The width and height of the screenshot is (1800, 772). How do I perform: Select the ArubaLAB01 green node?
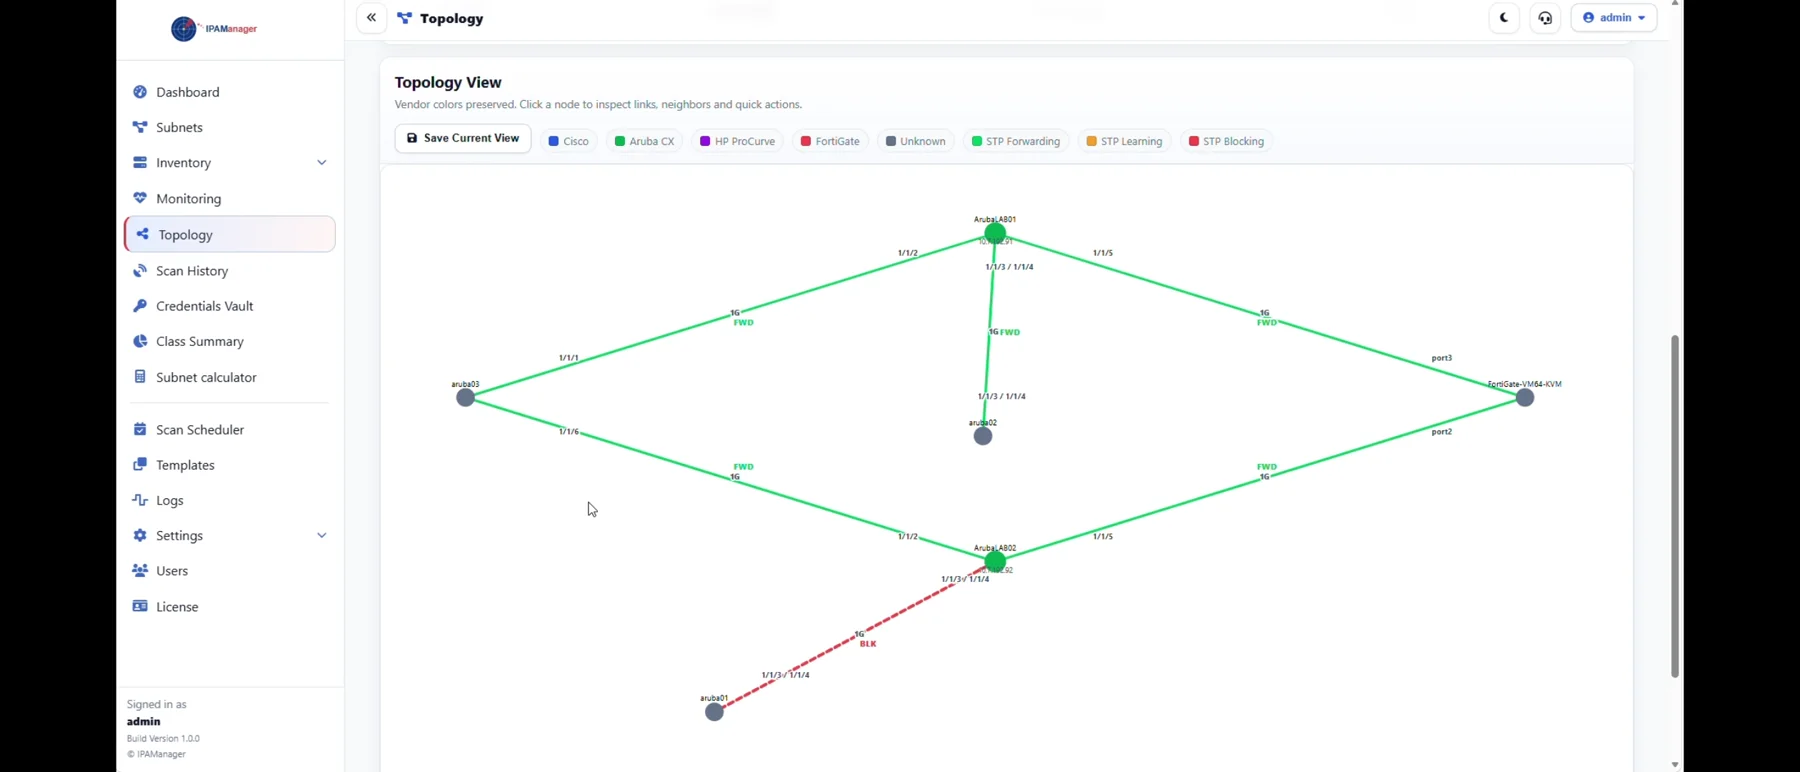pyautogui.click(x=994, y=233)
